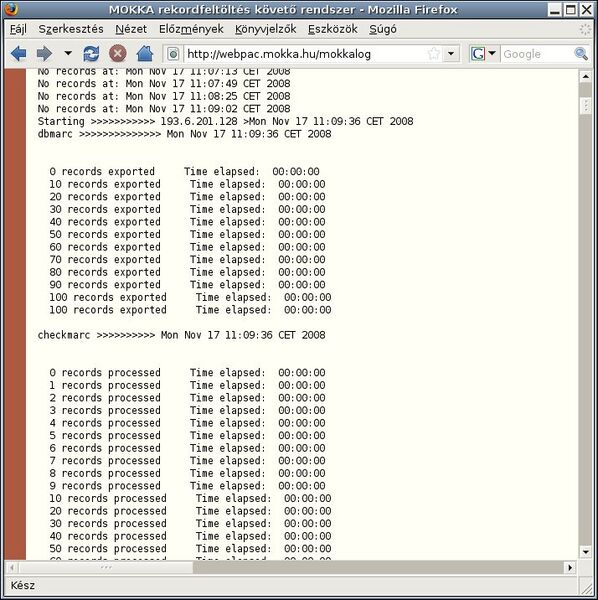Click the site identity icon in address bar
The image size is (598, 600).
(173, 54)
